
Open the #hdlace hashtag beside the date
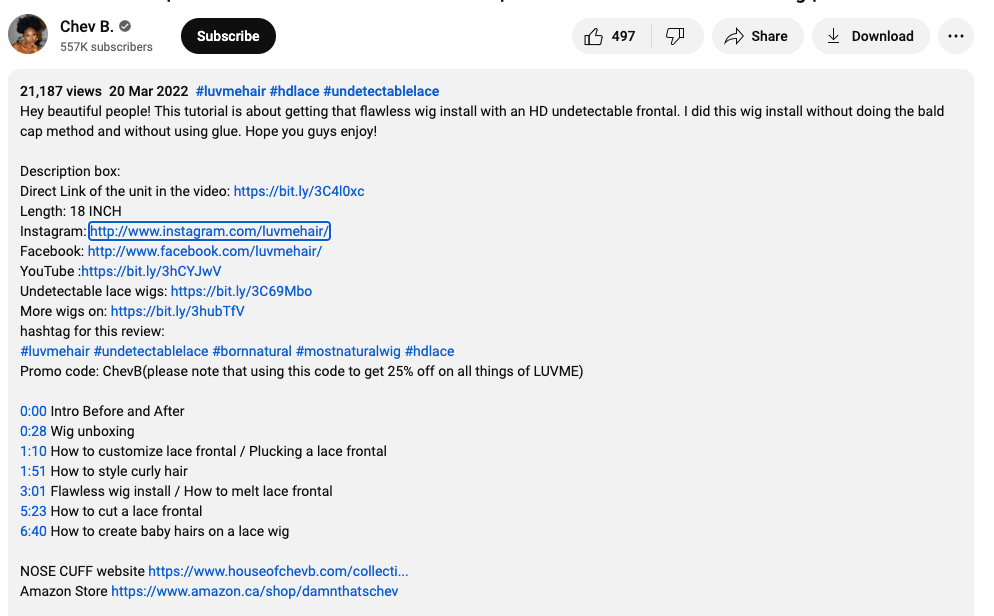coord(294,91)
